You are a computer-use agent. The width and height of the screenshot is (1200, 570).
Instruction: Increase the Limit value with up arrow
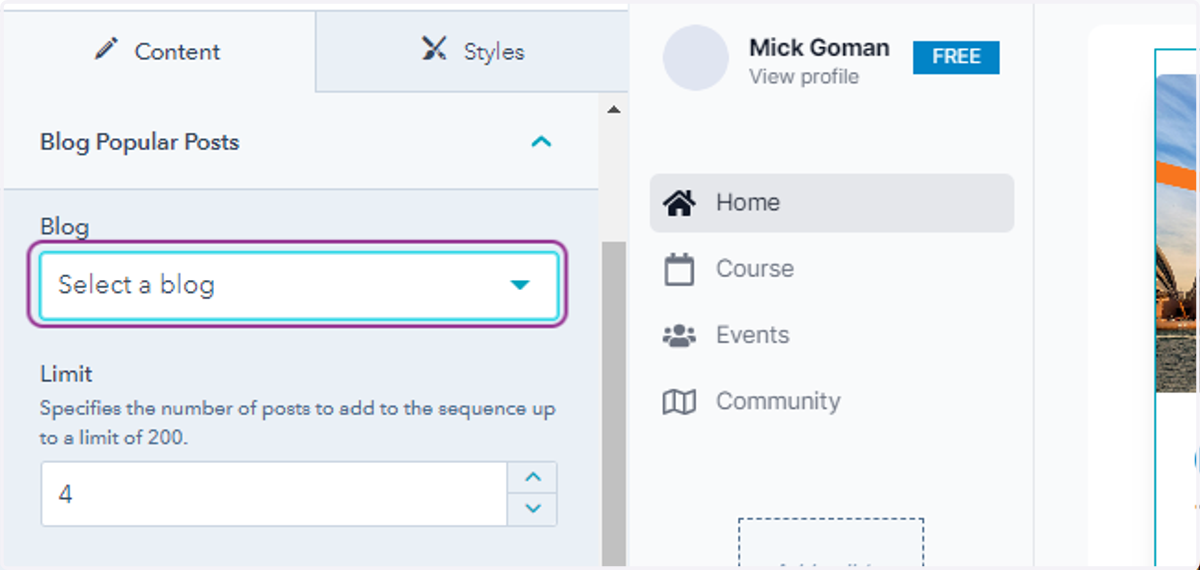pos(533,477)
